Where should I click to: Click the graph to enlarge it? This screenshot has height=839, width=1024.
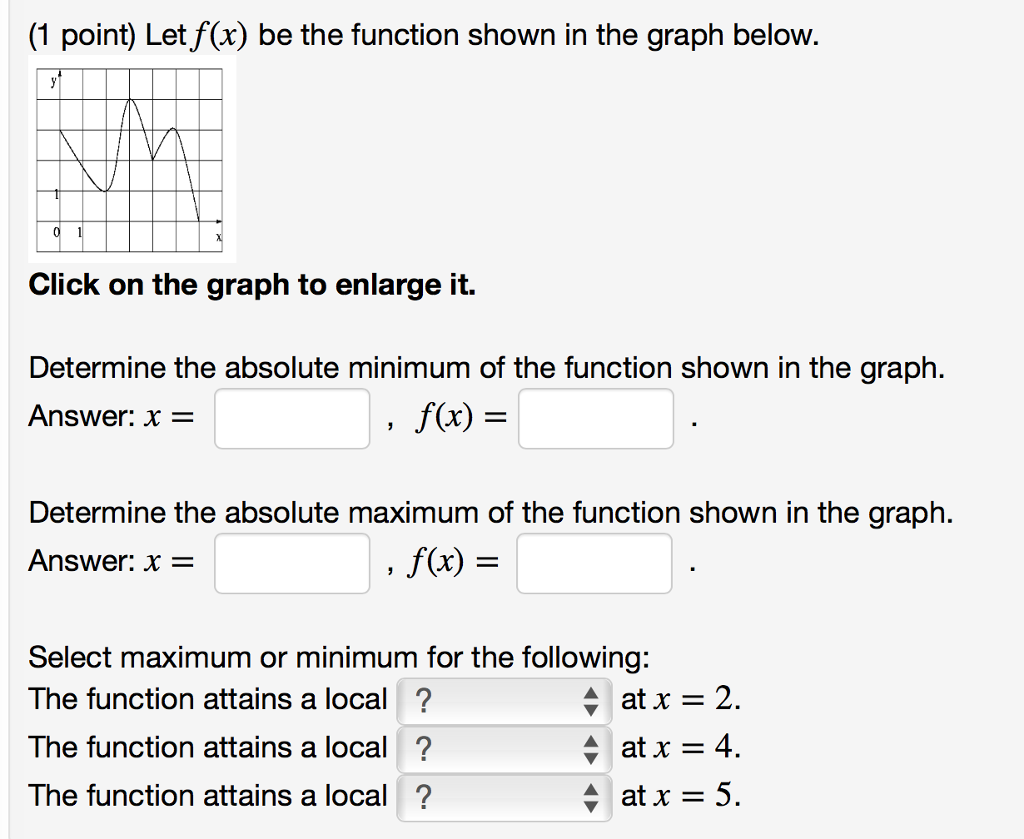tap(130, 160)
